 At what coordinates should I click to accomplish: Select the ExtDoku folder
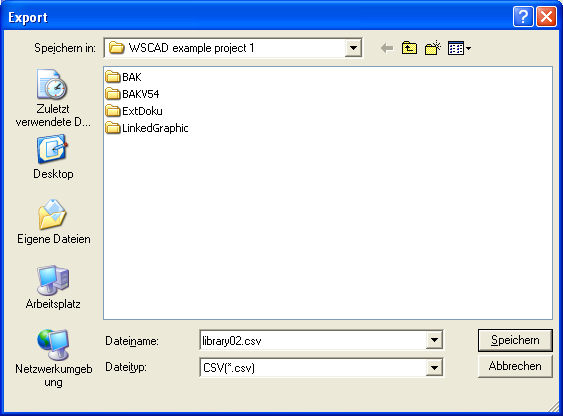(x=134, y=111)
